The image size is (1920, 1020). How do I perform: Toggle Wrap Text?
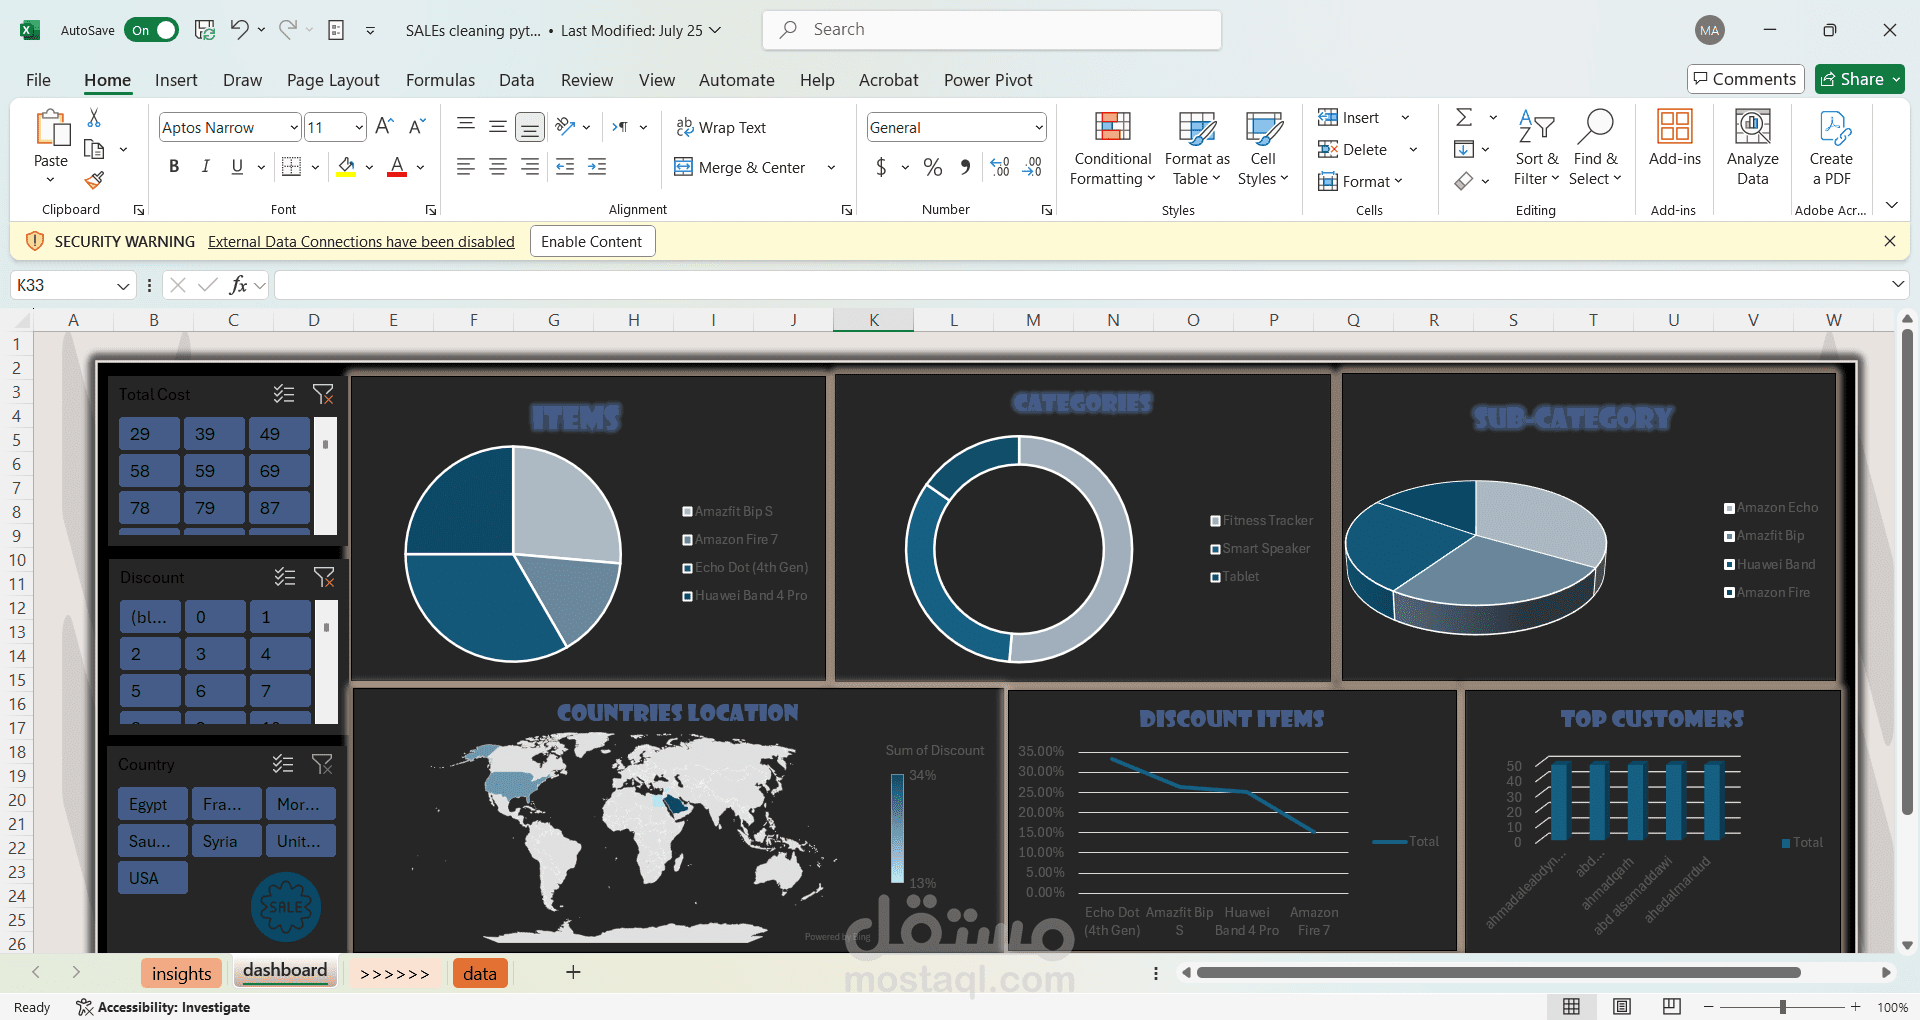point(721,127)
